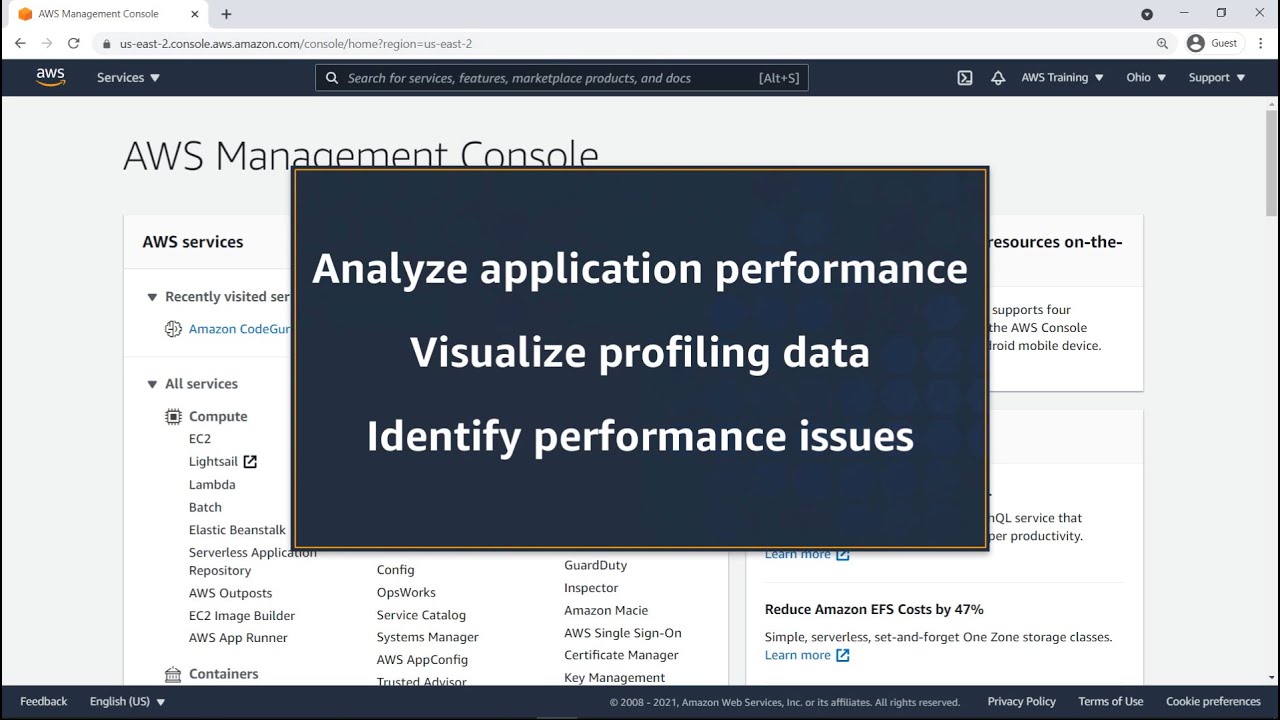
Task: Click the browser reload icon
Action: (73, 43)
